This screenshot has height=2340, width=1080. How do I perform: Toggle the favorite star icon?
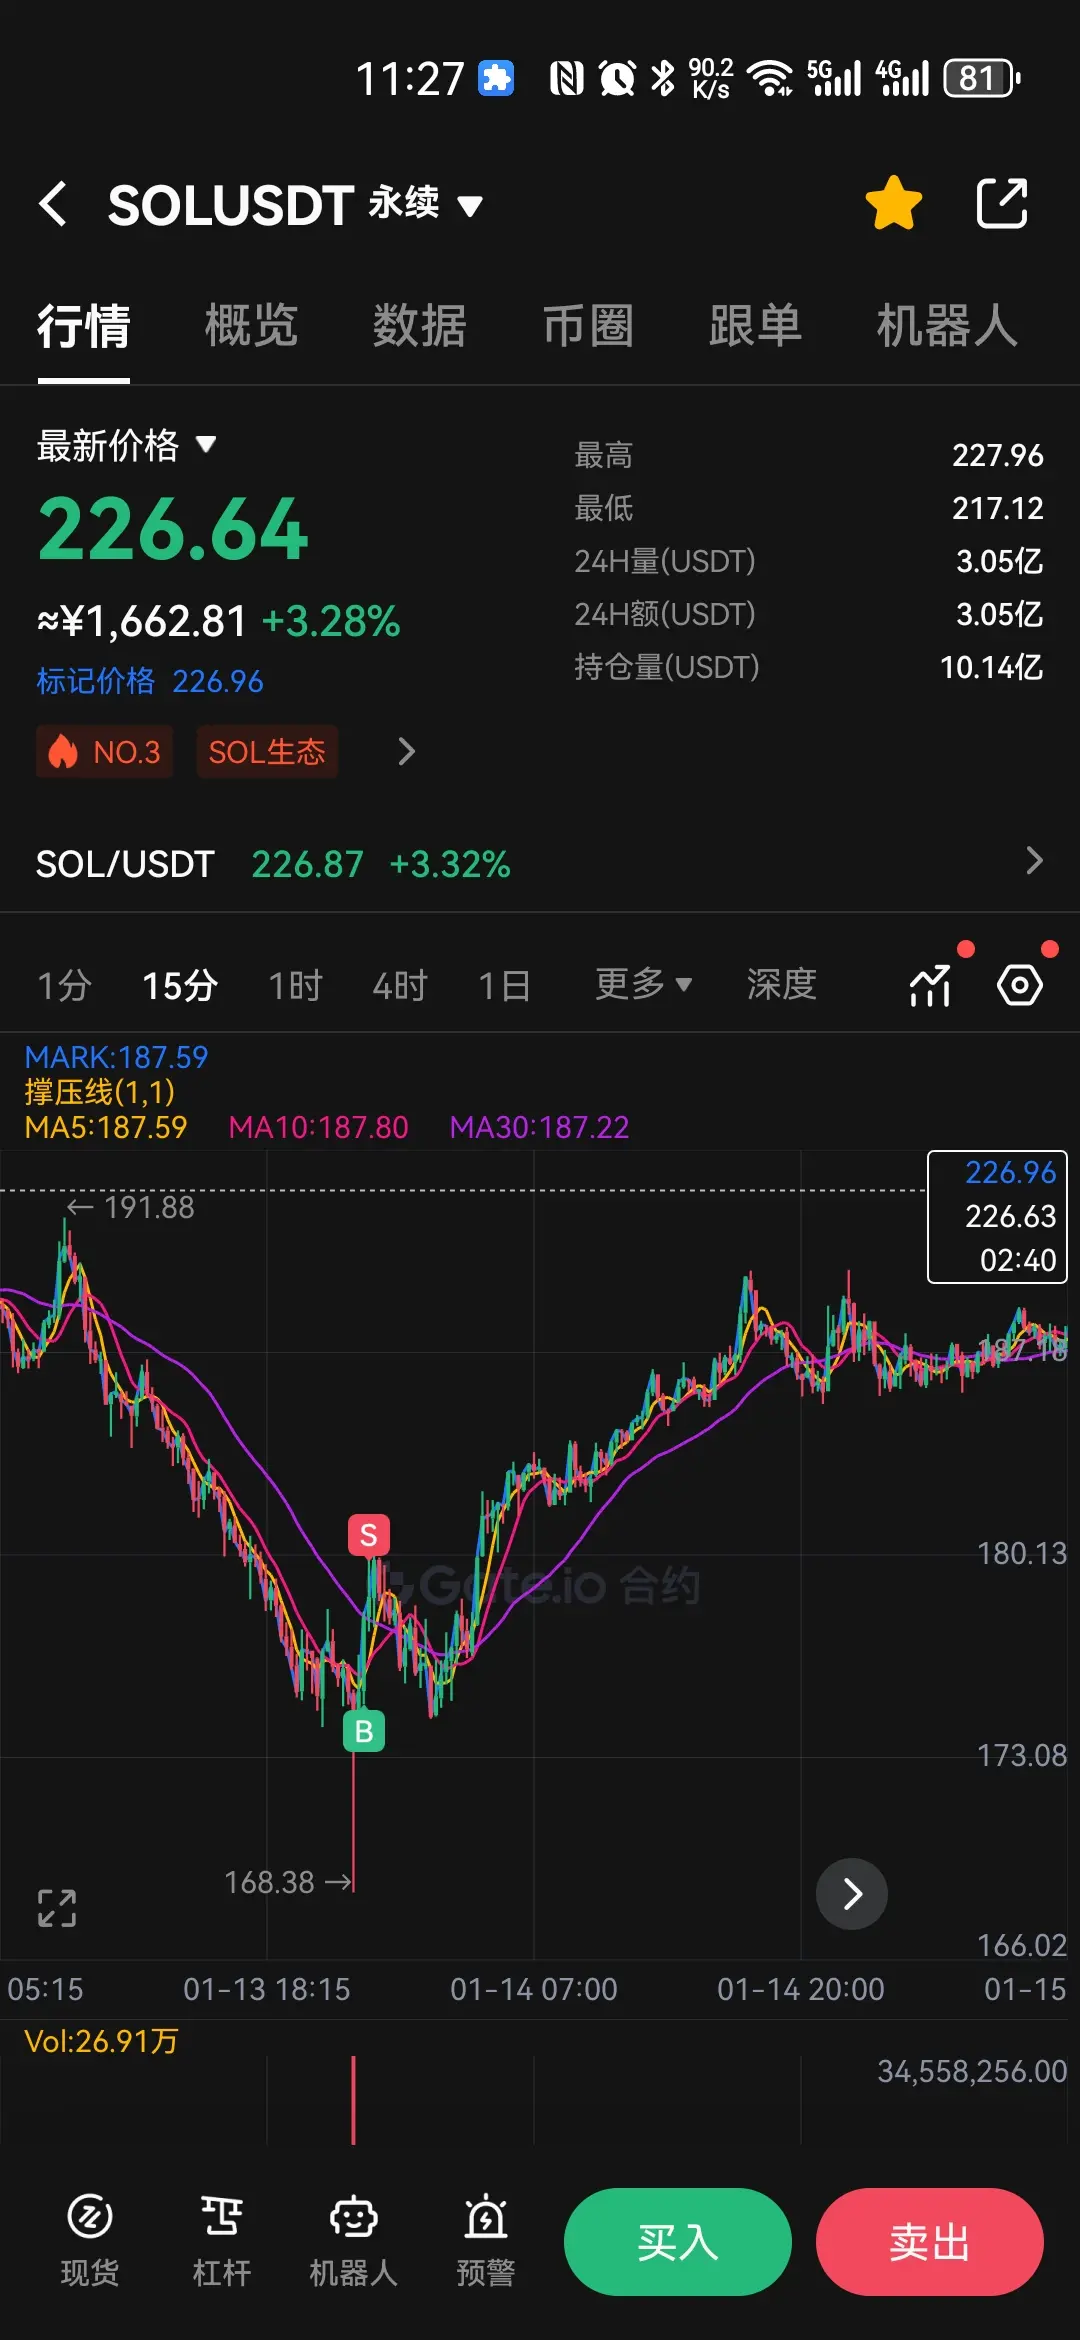tap(893, 203)
